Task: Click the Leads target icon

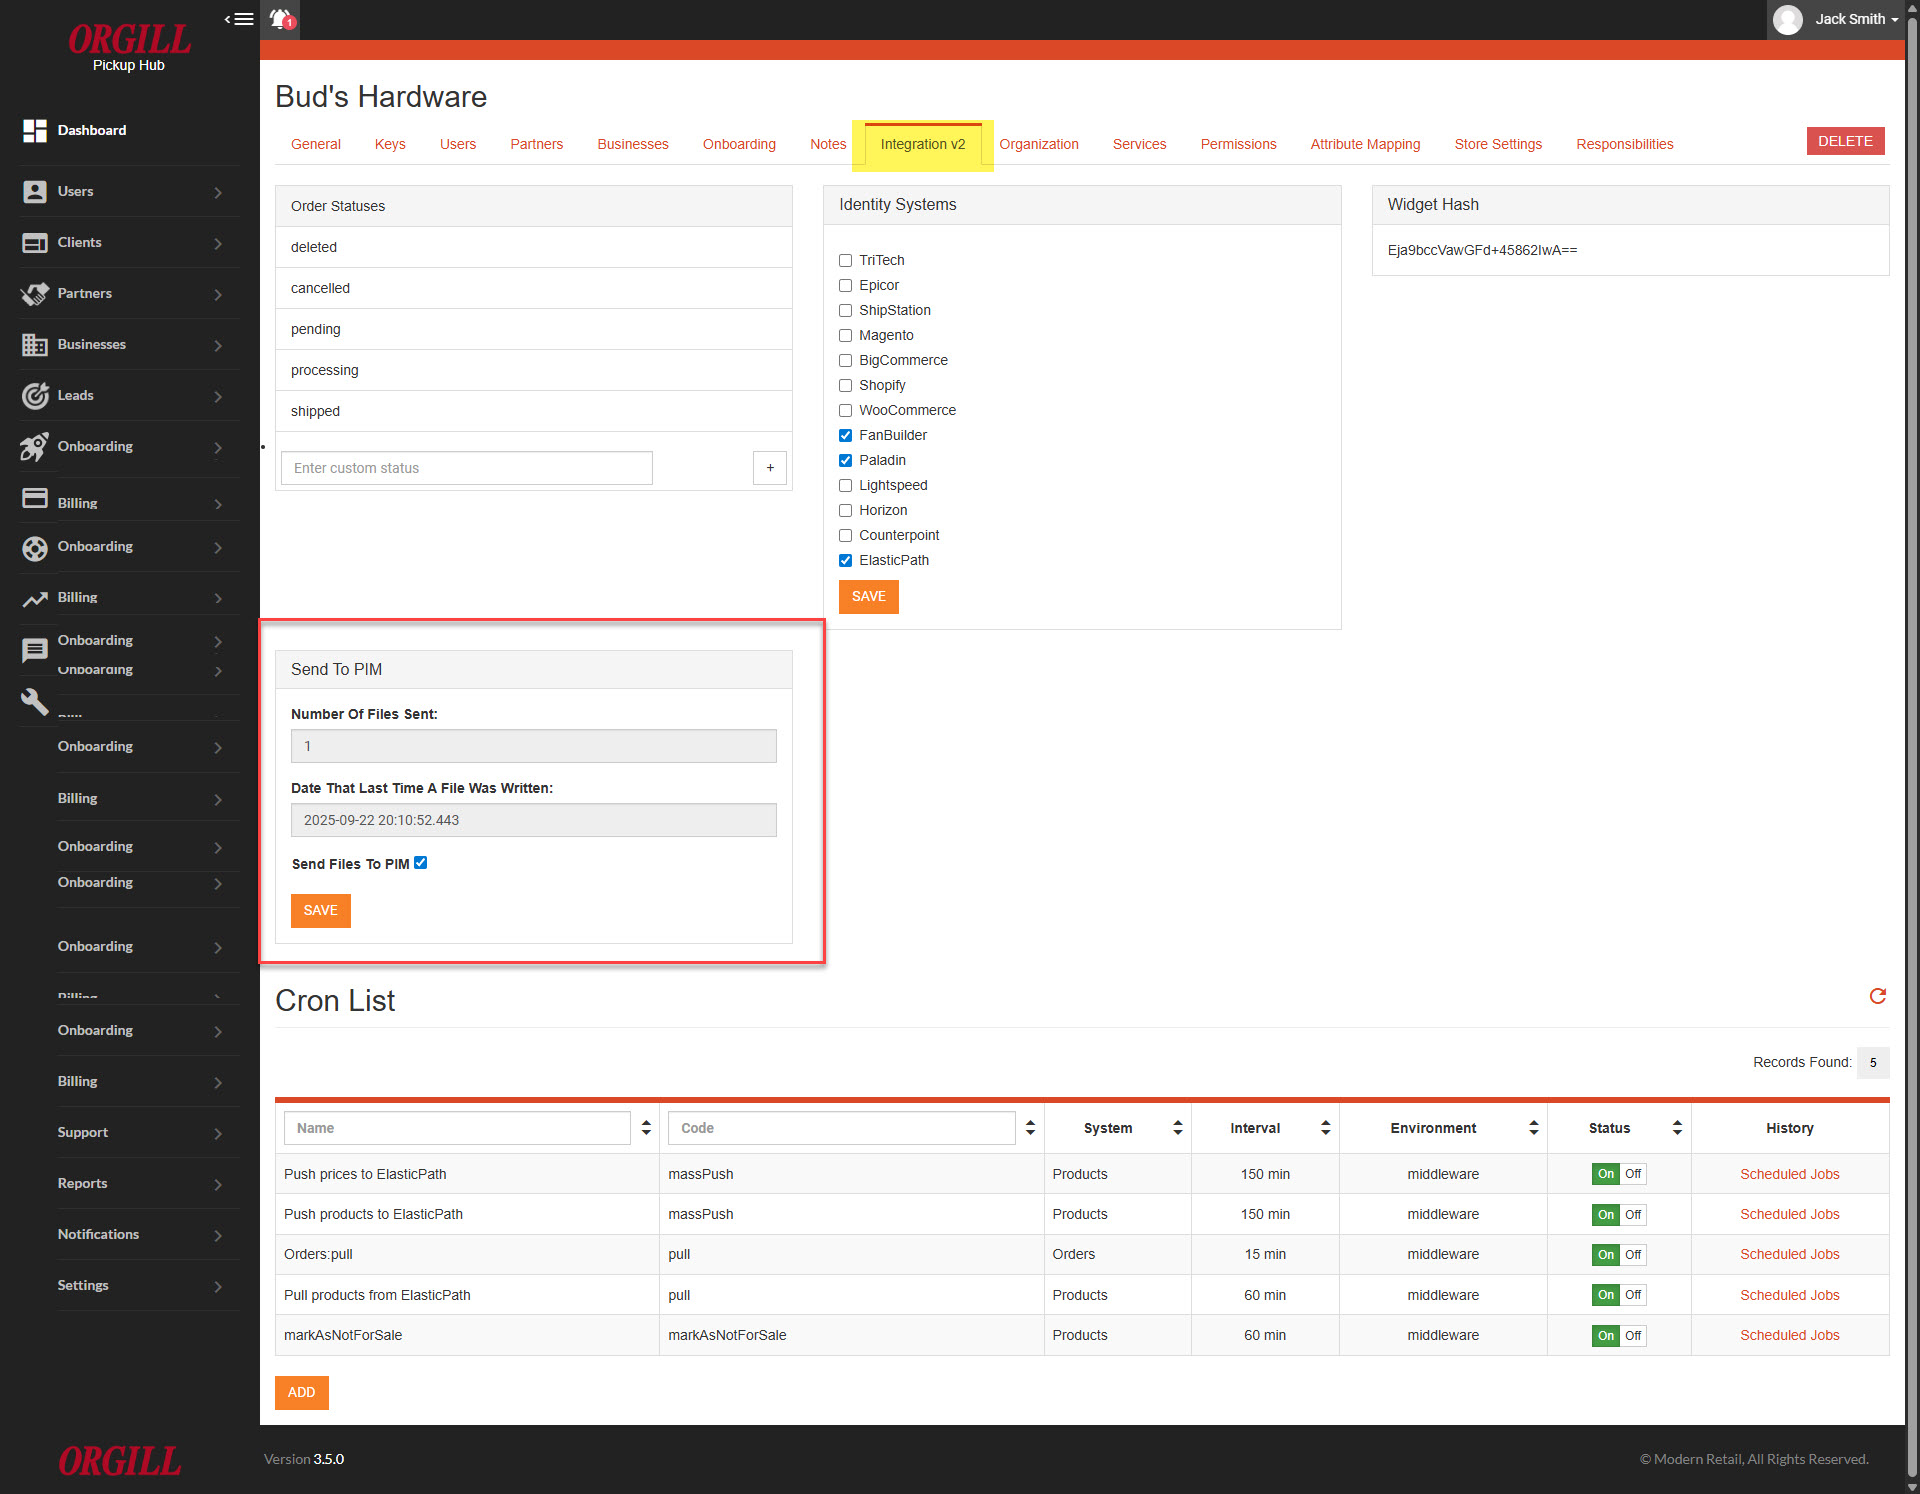Action: 35,396
